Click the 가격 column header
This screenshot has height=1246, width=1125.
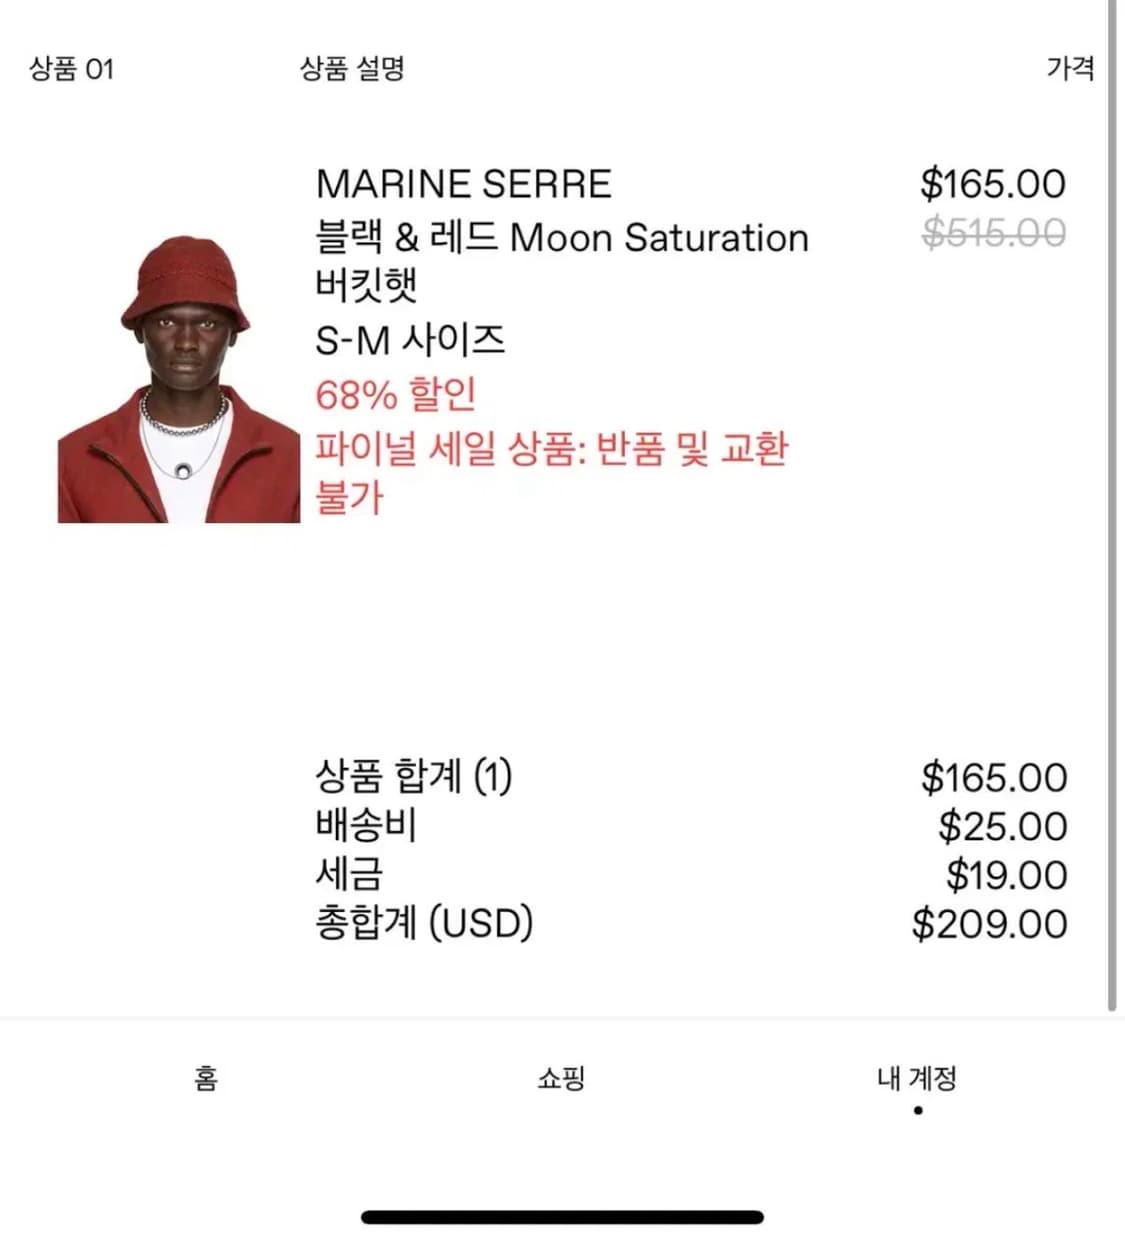tap(1069, 68)
